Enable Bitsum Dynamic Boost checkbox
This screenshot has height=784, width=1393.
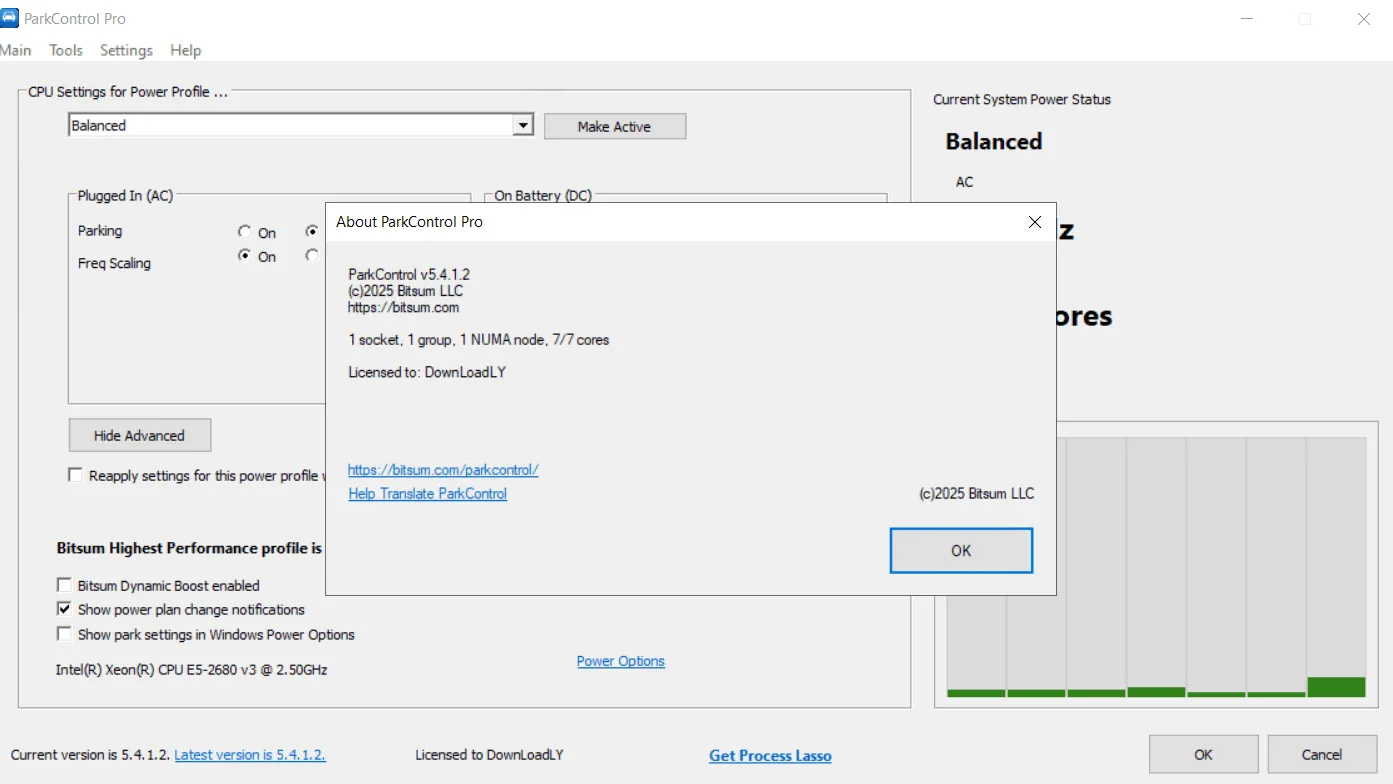click(64, 585)
